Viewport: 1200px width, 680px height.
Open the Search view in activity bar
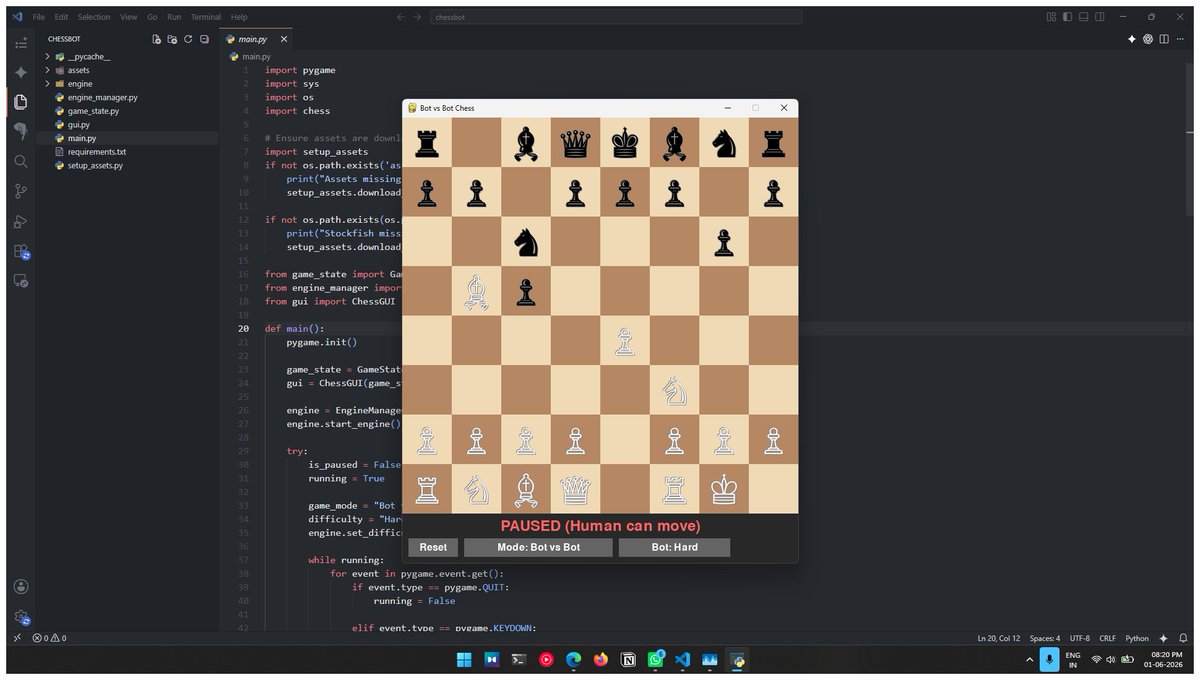point(21,160)
